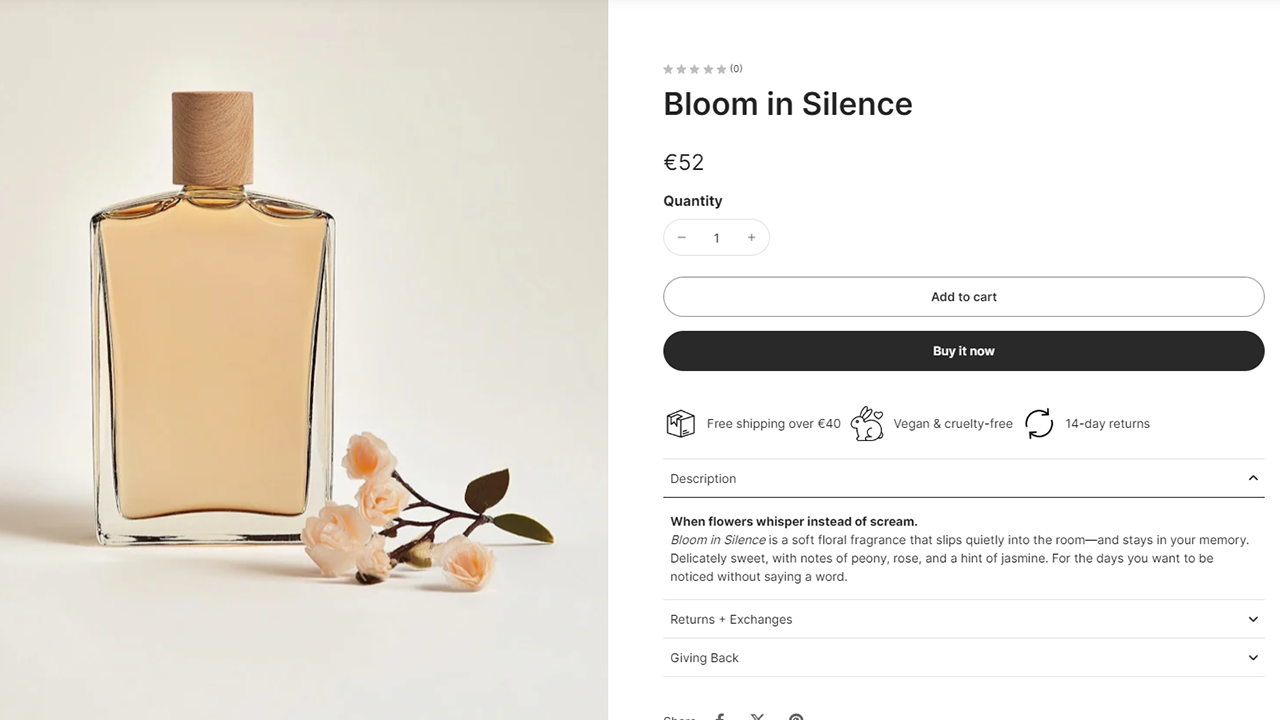This screenshot has width=1280, height=720.
Task: Open the (0) reviews link
Action: point(736,68)
